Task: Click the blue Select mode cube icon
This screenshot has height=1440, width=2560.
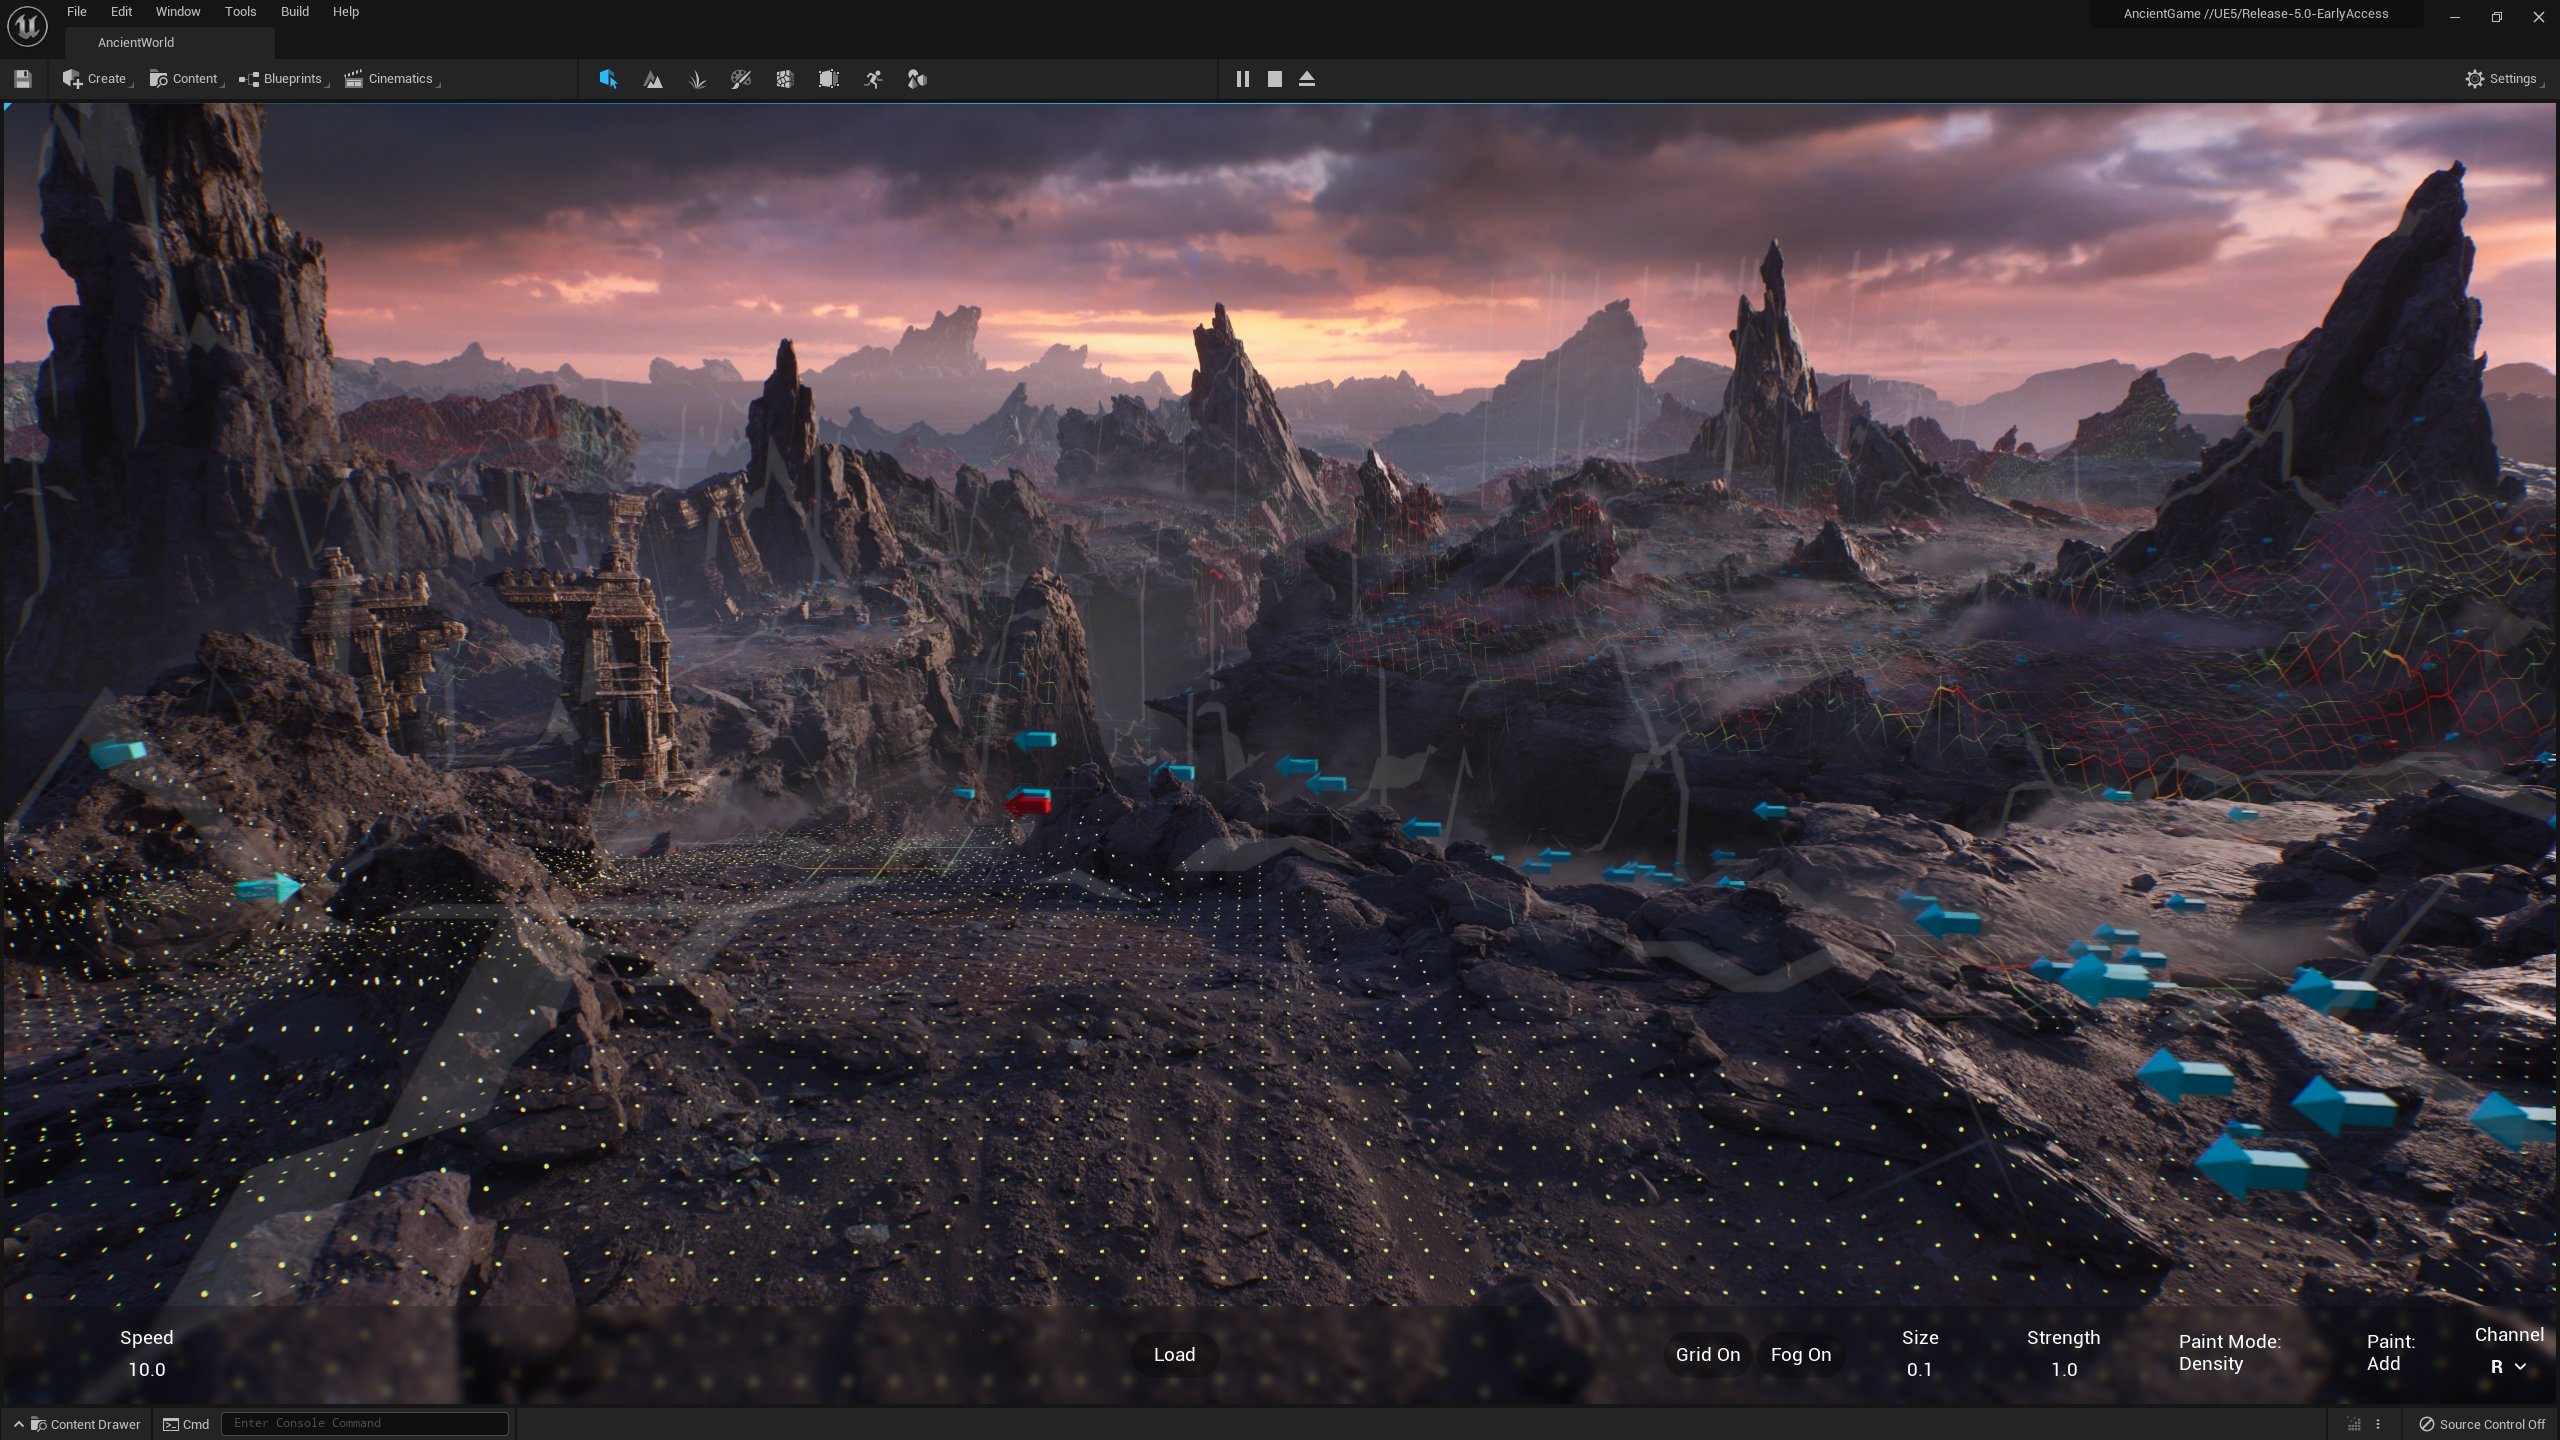Action: pyautogui.click(x=608, y=79)
